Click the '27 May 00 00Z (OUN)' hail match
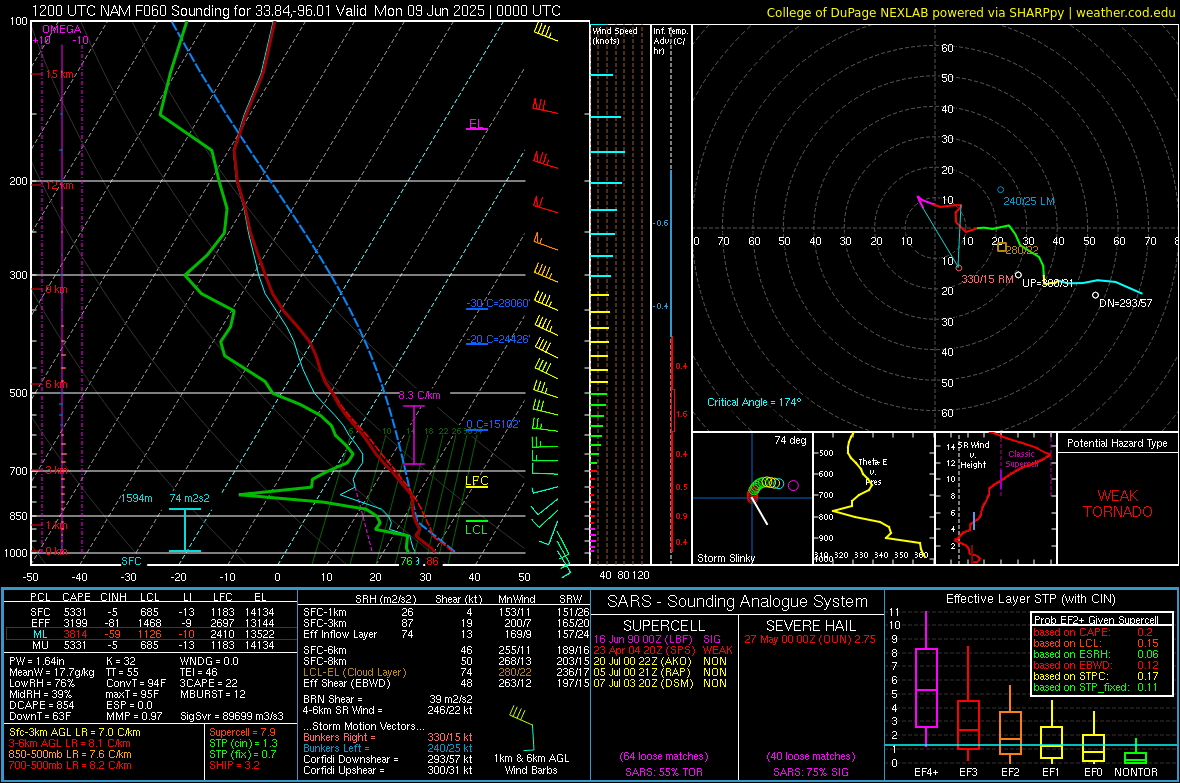This screenshot has height=783, width=1180. [810, 639]
